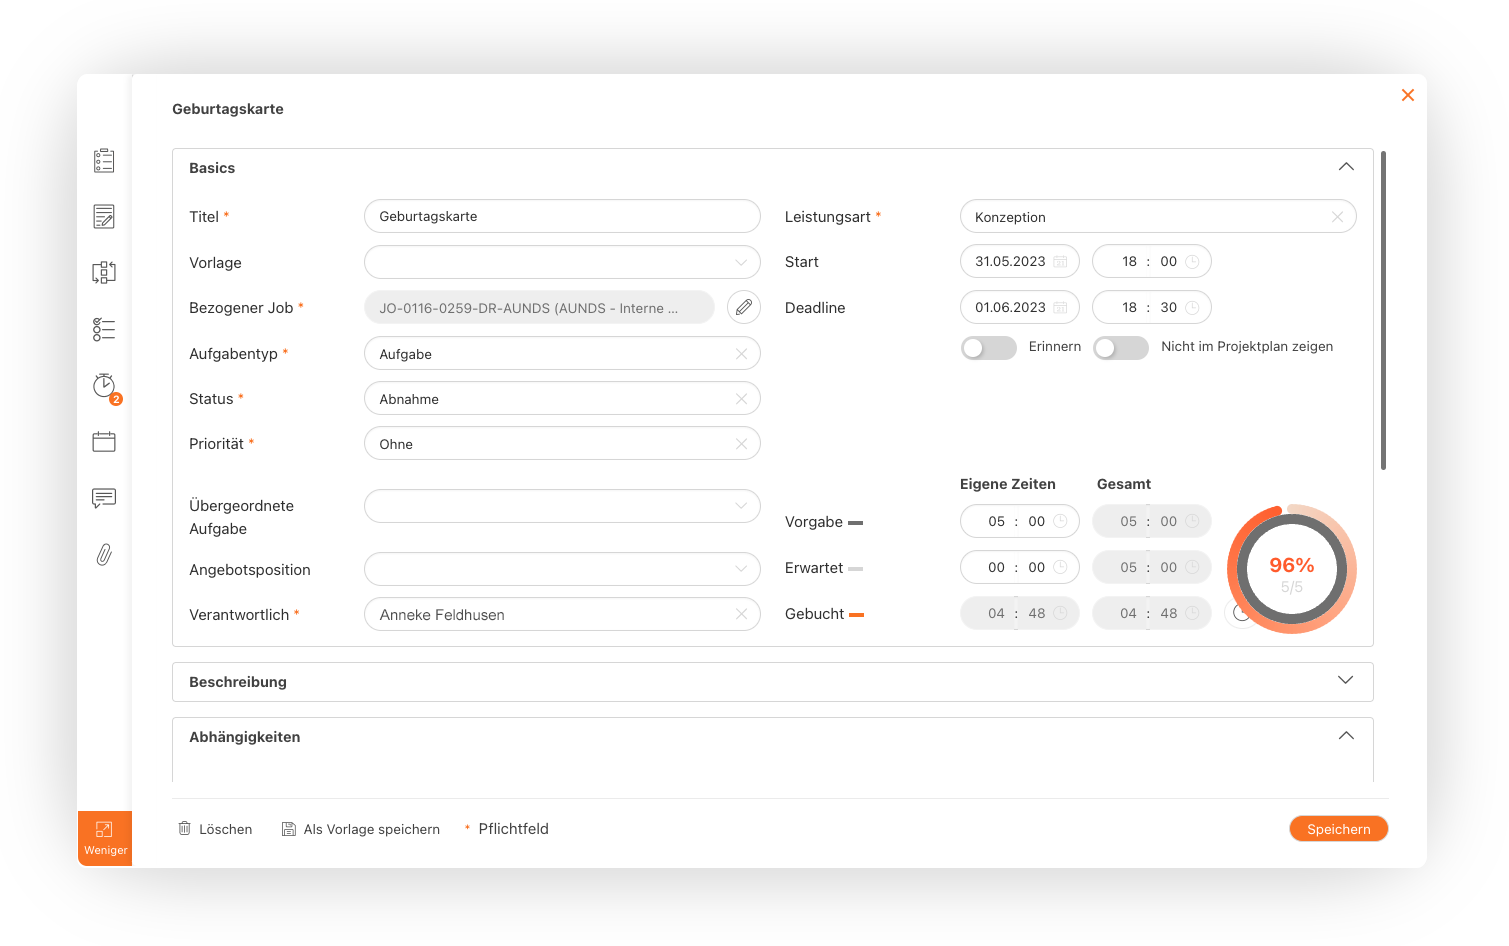Open the calendar icon in sidebar
This screenshot has width=1509, height=946.
coord(104,442)
